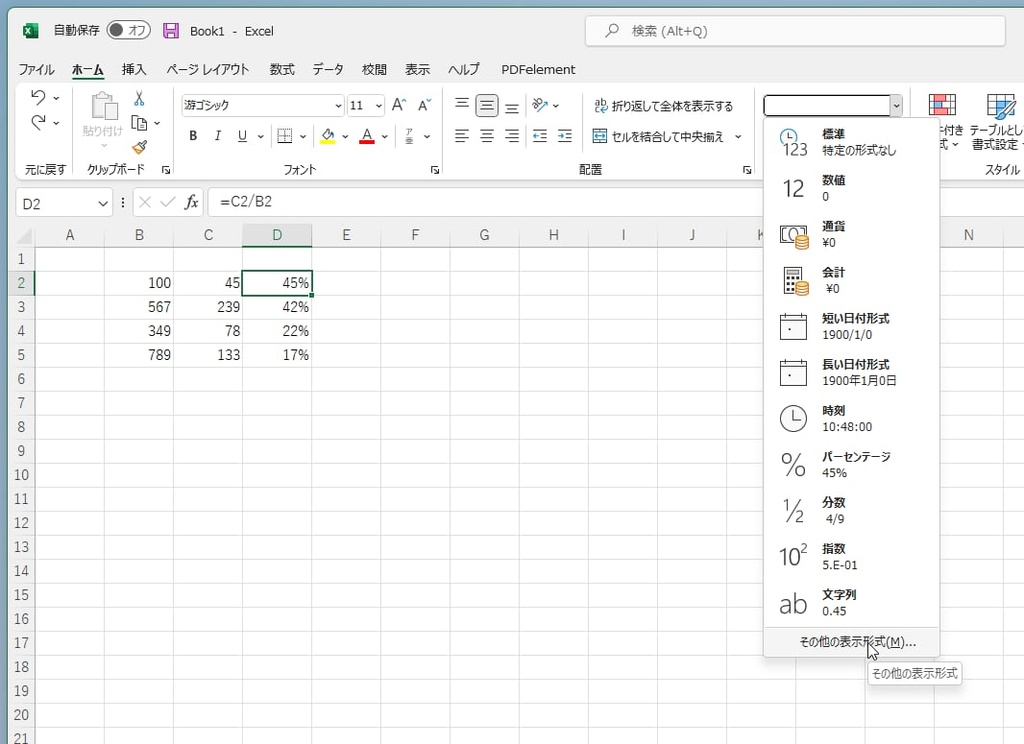
Task: Expand the font color dropdown arrow
Action: point(385,136)
